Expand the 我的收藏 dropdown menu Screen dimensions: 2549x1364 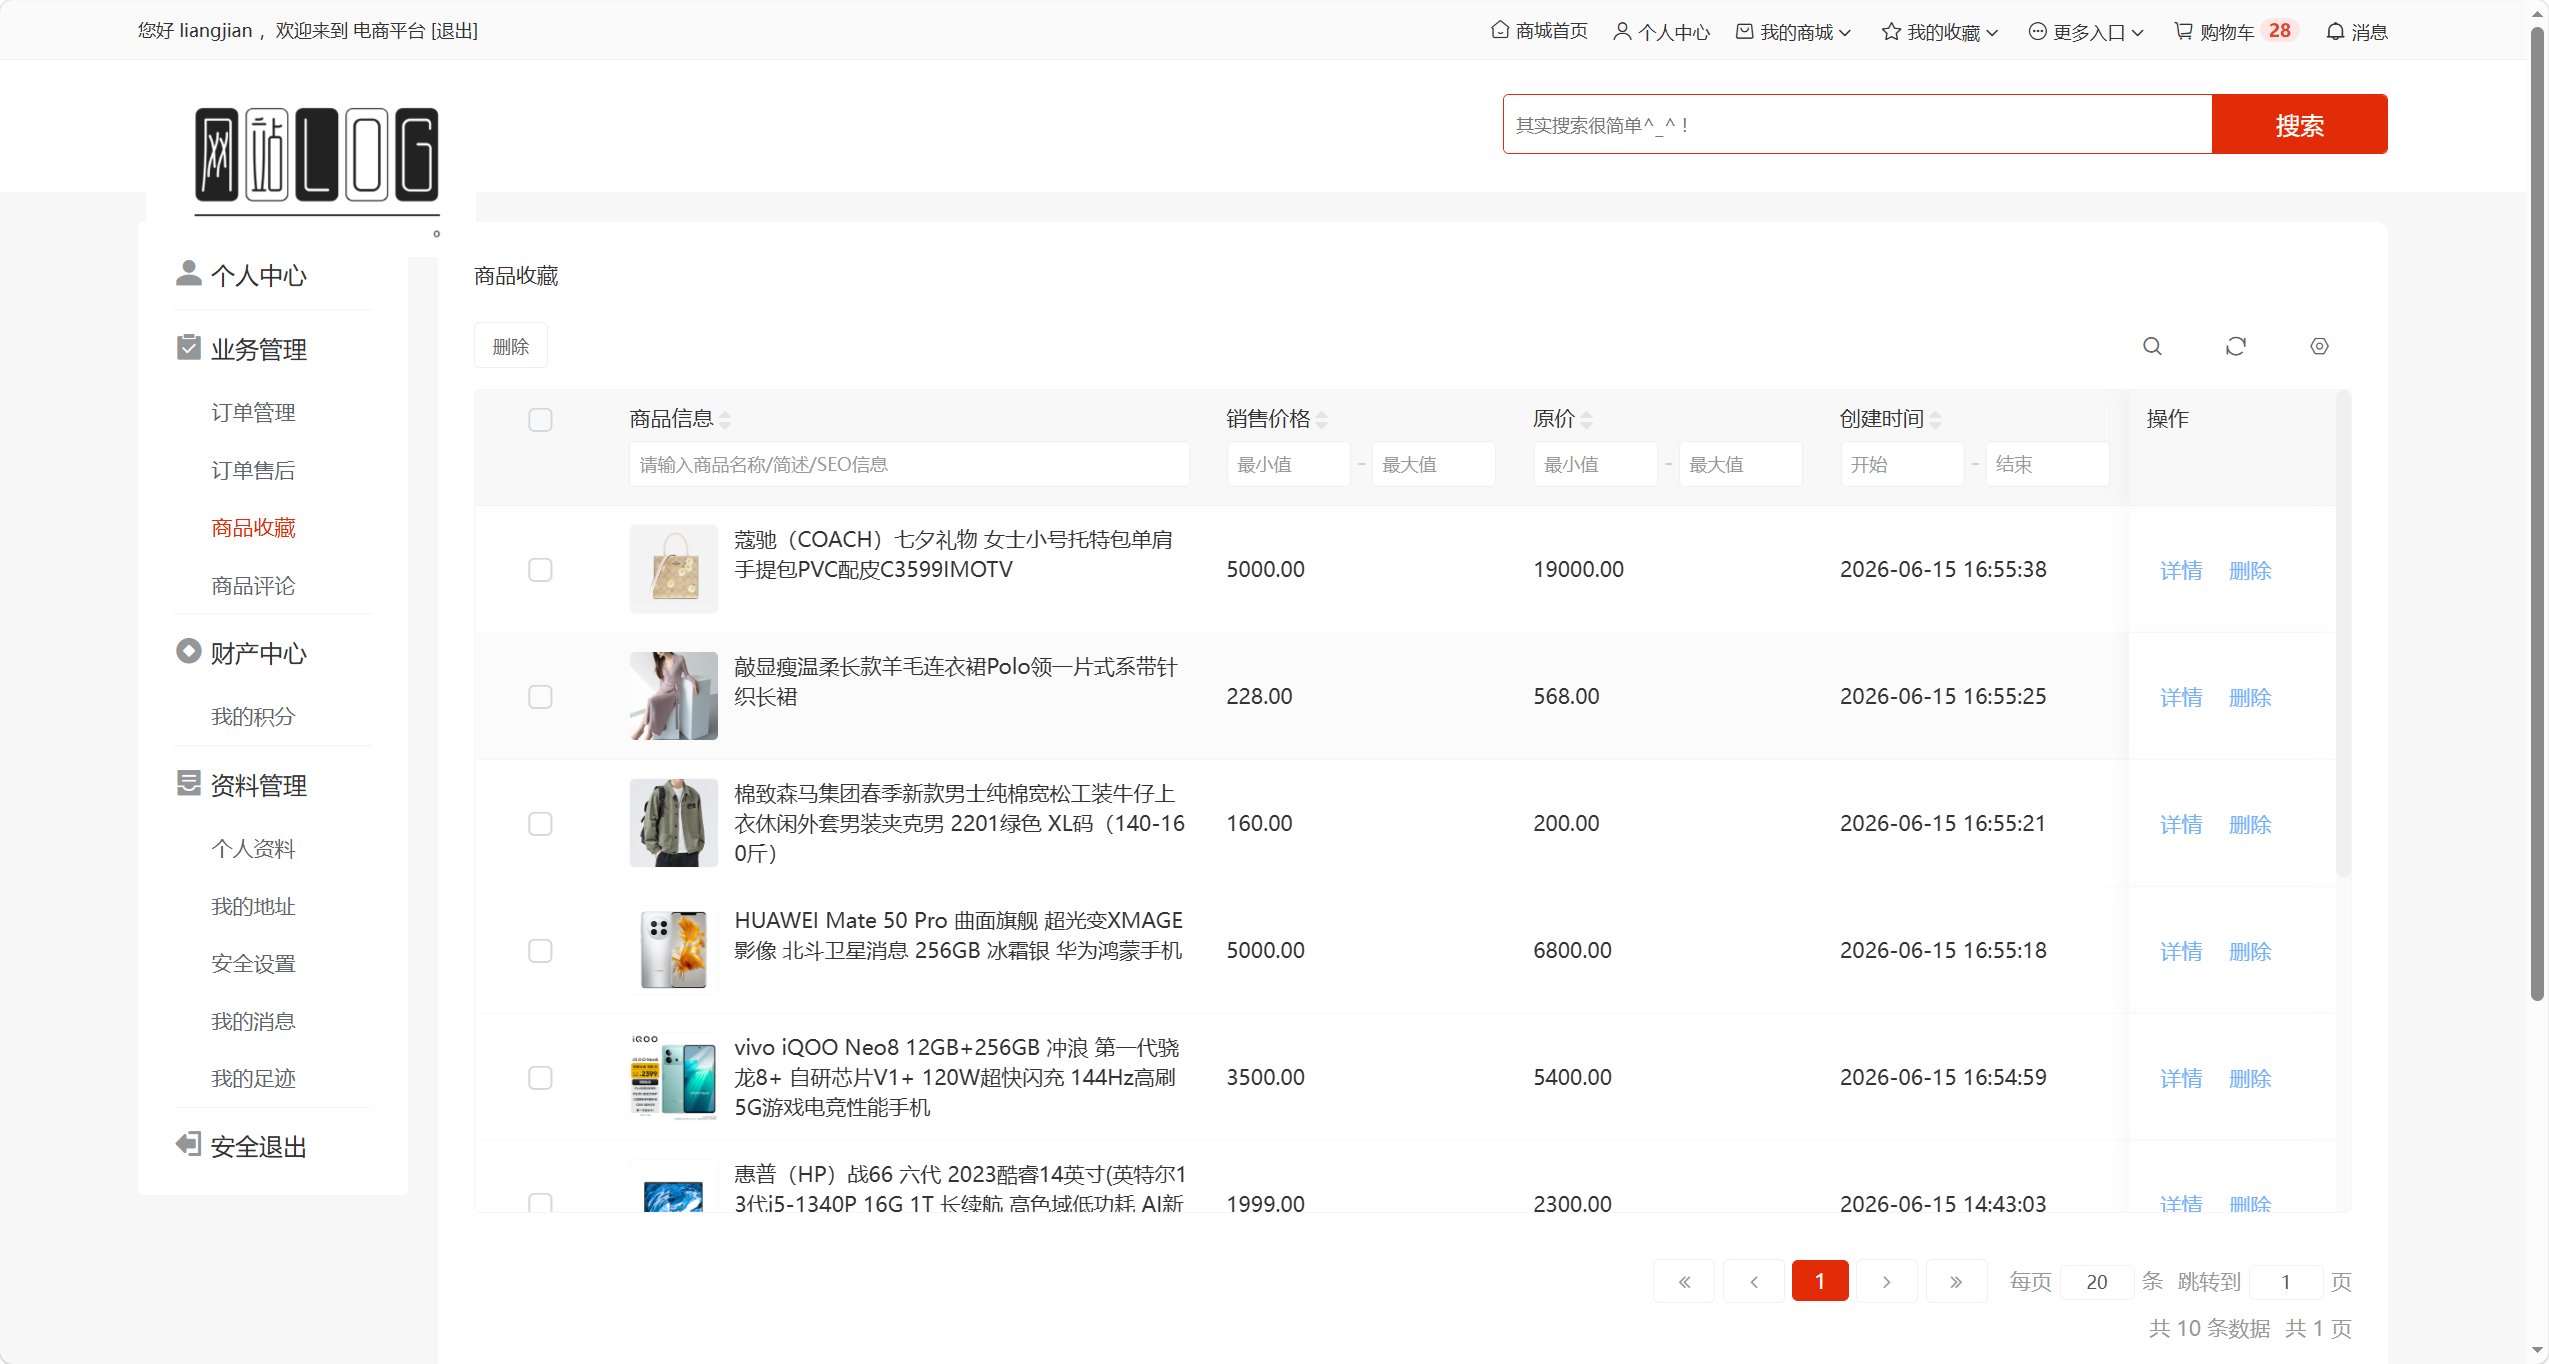point(1940,31)
